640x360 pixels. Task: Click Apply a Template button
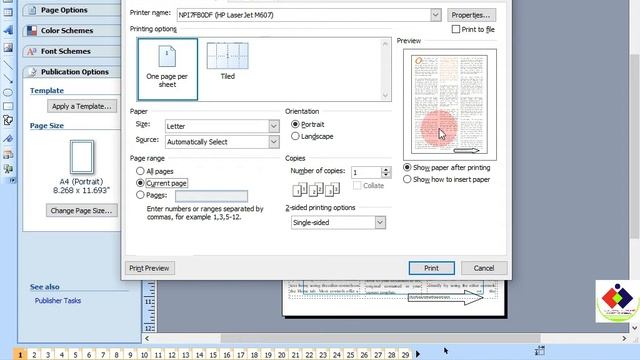(82, 106)
